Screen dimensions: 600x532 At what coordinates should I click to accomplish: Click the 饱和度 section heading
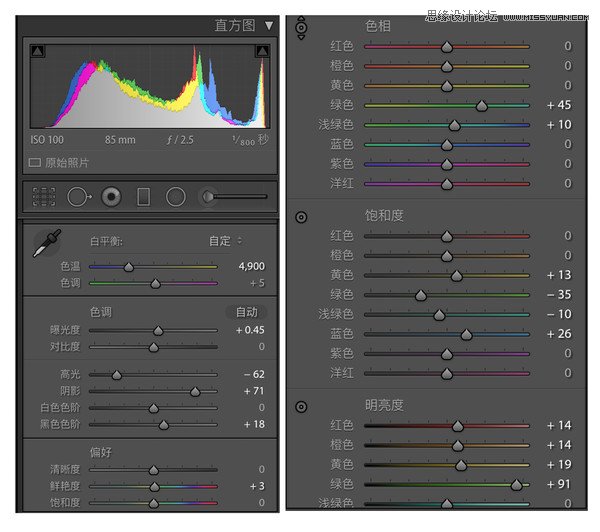(384, 215)
